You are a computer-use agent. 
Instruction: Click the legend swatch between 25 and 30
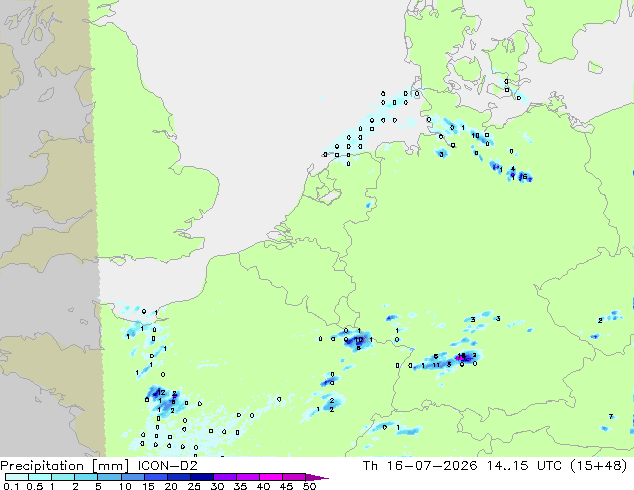point(202,477)
